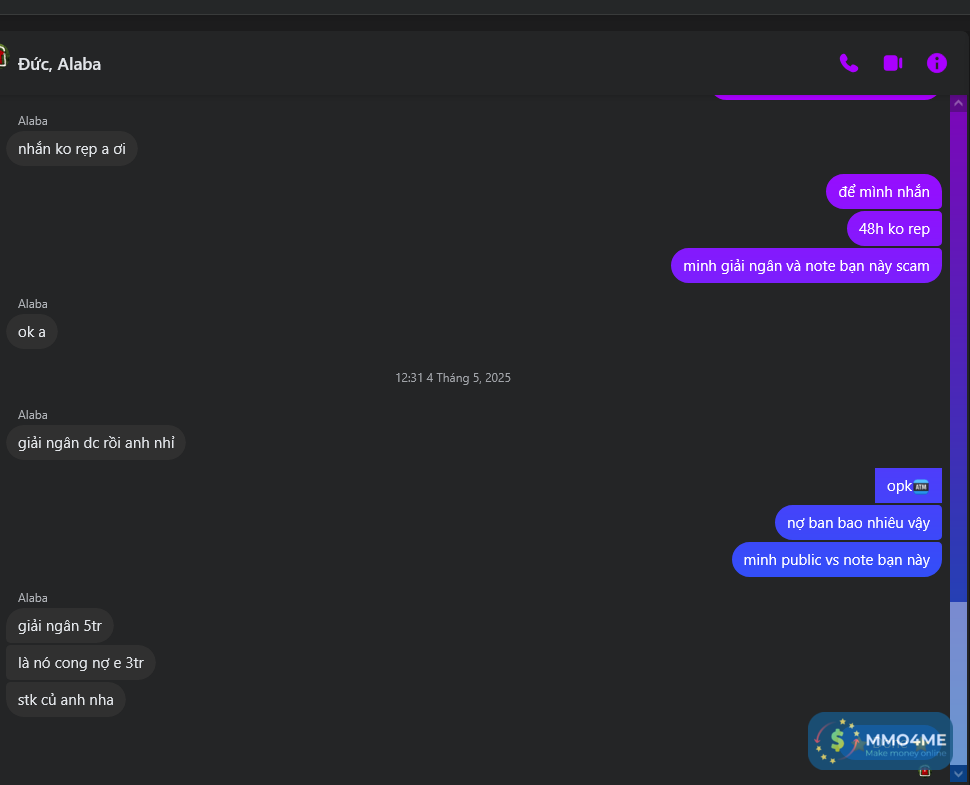Select message 'giải ngân dc rồi anh nhỉ'
The image size is (970, 785).
pos(96,443)
